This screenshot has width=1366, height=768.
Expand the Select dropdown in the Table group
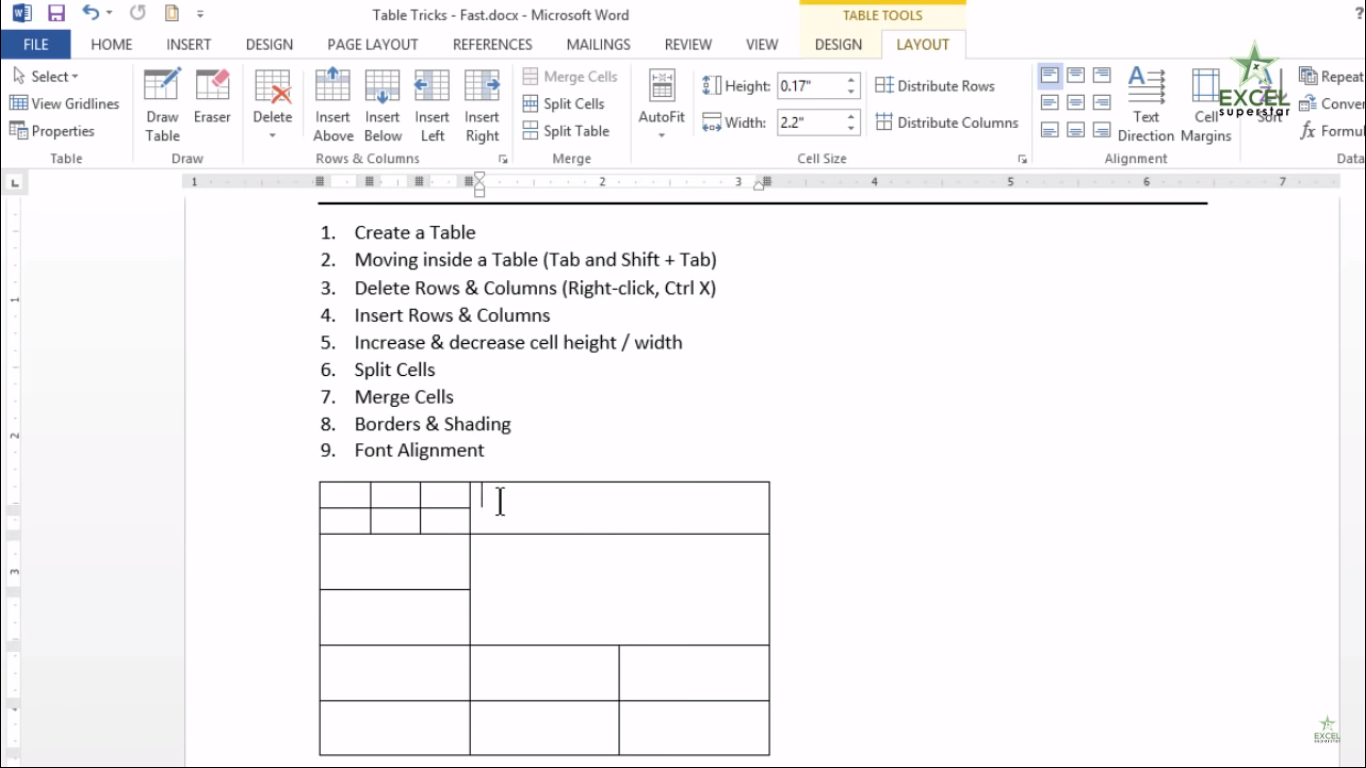46,76
